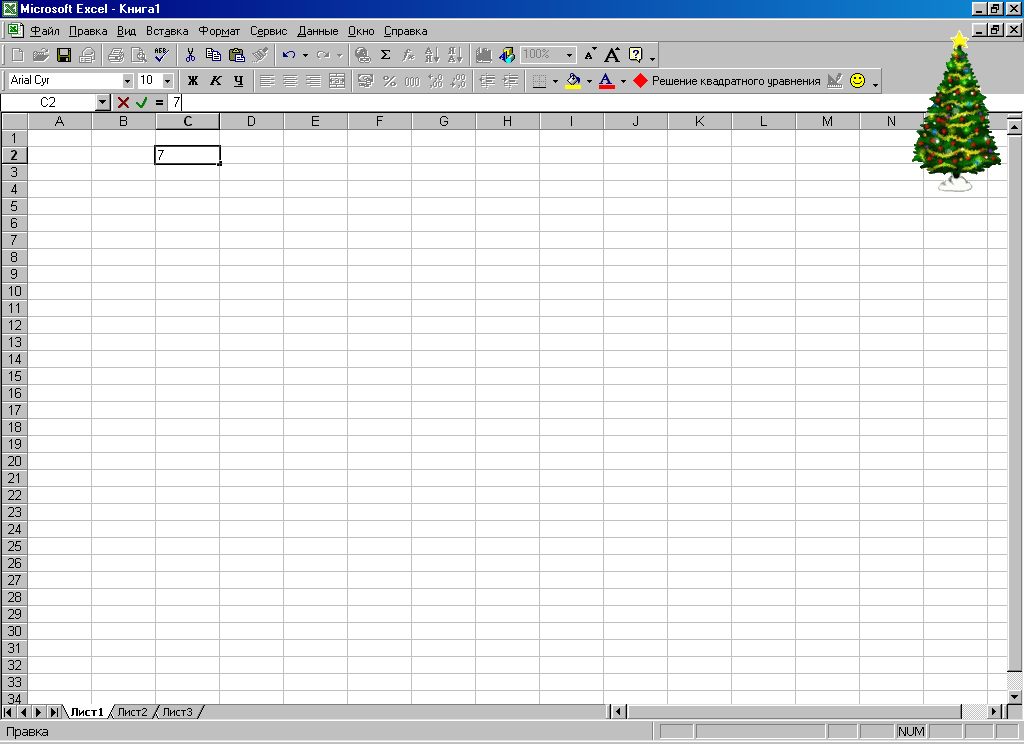Sort descending

click(x=455, y=55)
